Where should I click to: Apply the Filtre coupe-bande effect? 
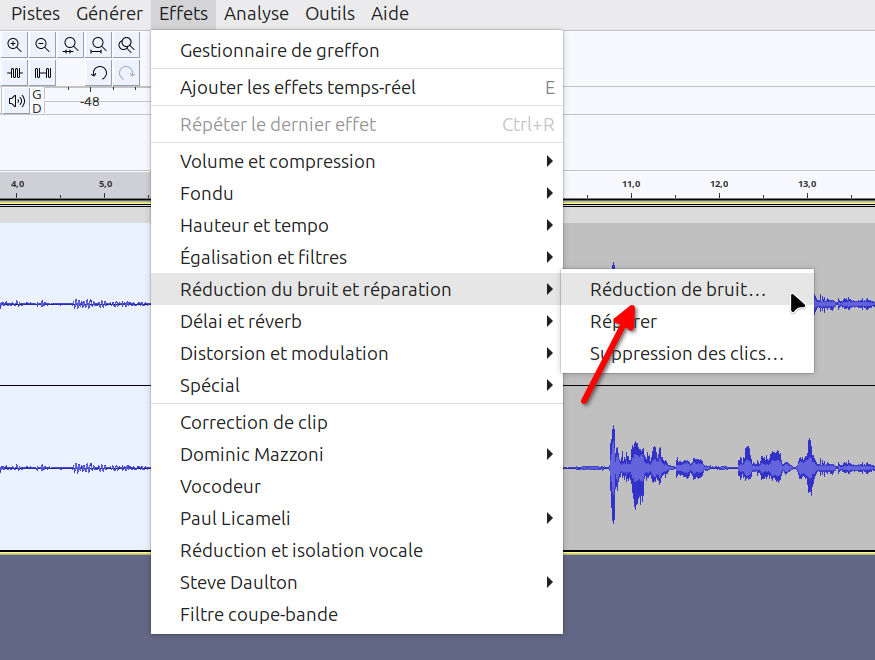tap(258, 615)
